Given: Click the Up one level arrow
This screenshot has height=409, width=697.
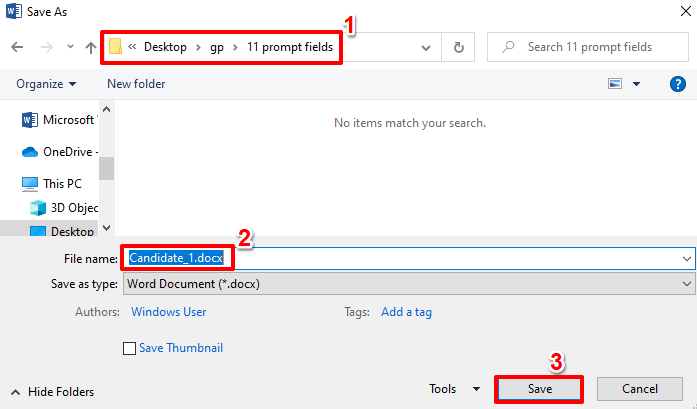Looking at the screenshot, I should click(x=91, y=47).
